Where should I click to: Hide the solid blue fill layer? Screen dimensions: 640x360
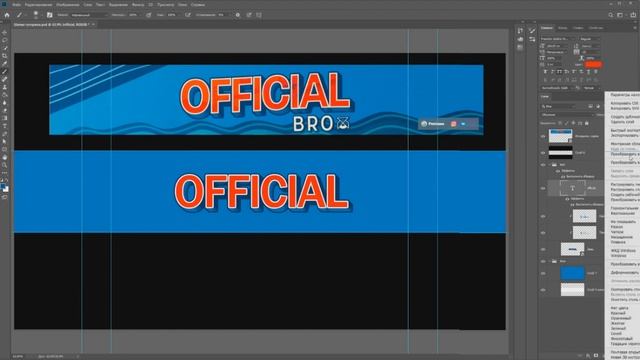[x=543, y=273]
